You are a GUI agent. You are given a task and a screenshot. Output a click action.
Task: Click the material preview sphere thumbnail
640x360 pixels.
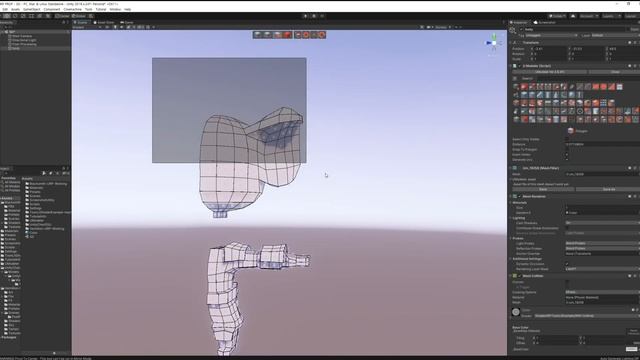point(516,312)
